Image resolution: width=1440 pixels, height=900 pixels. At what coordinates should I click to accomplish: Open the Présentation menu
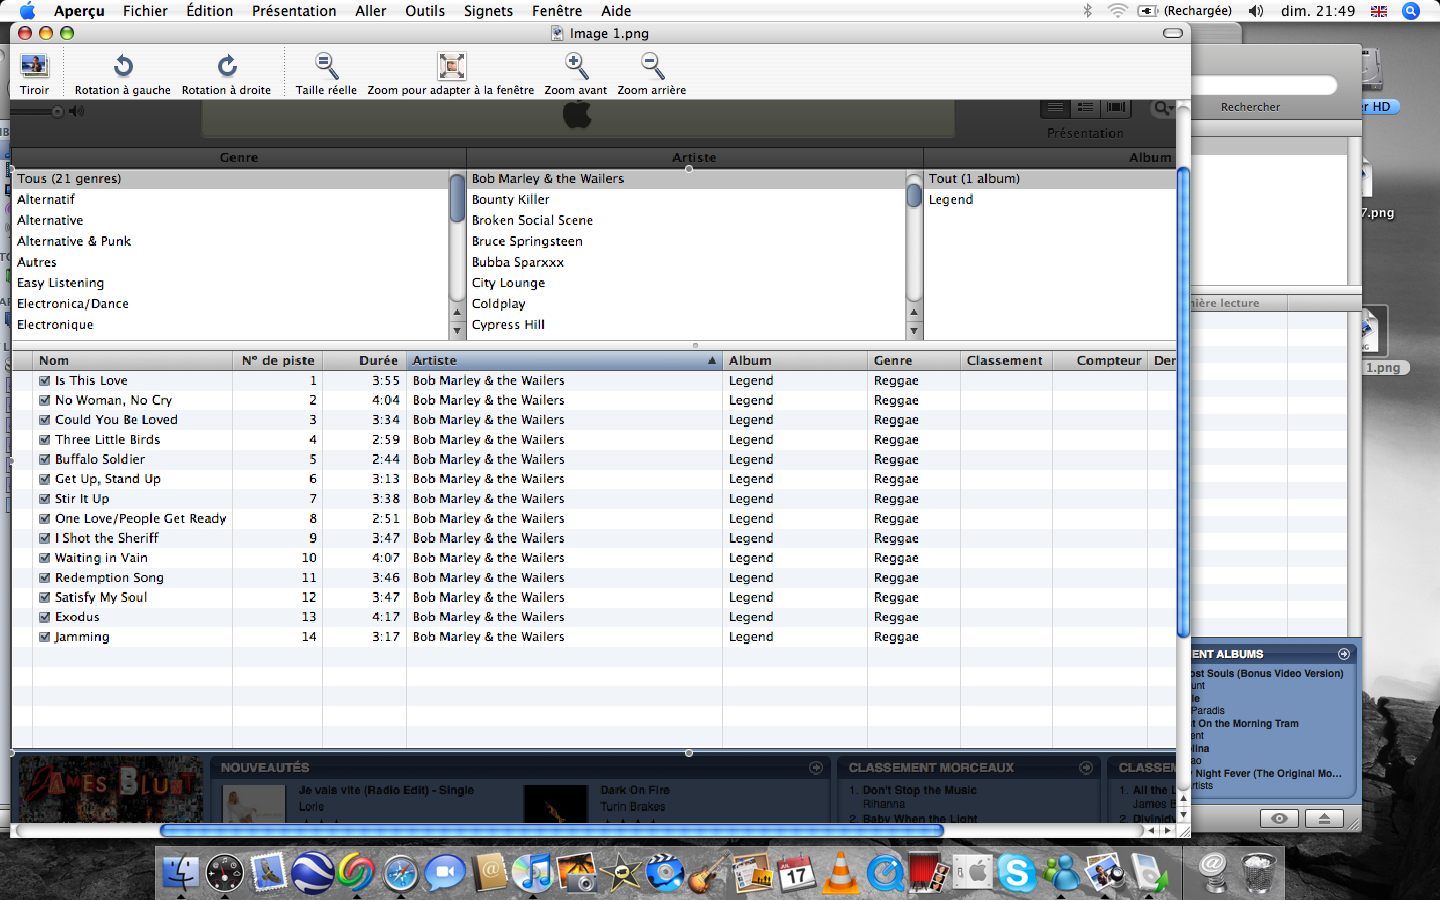point(294,11)
